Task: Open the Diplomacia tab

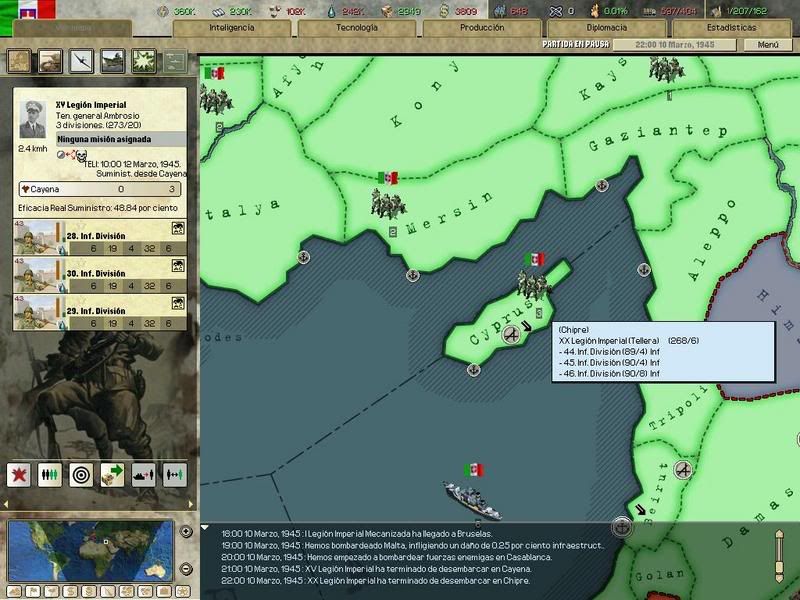Action: [607, 28]
